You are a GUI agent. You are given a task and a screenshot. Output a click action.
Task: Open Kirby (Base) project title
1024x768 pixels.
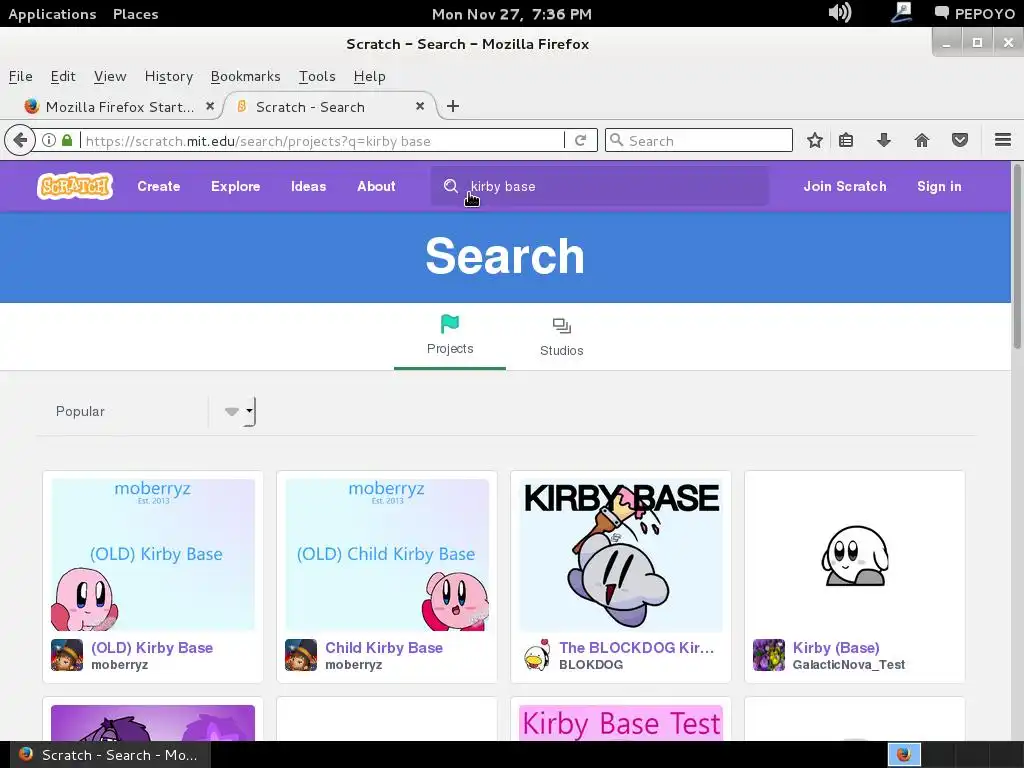coord(836,648)
